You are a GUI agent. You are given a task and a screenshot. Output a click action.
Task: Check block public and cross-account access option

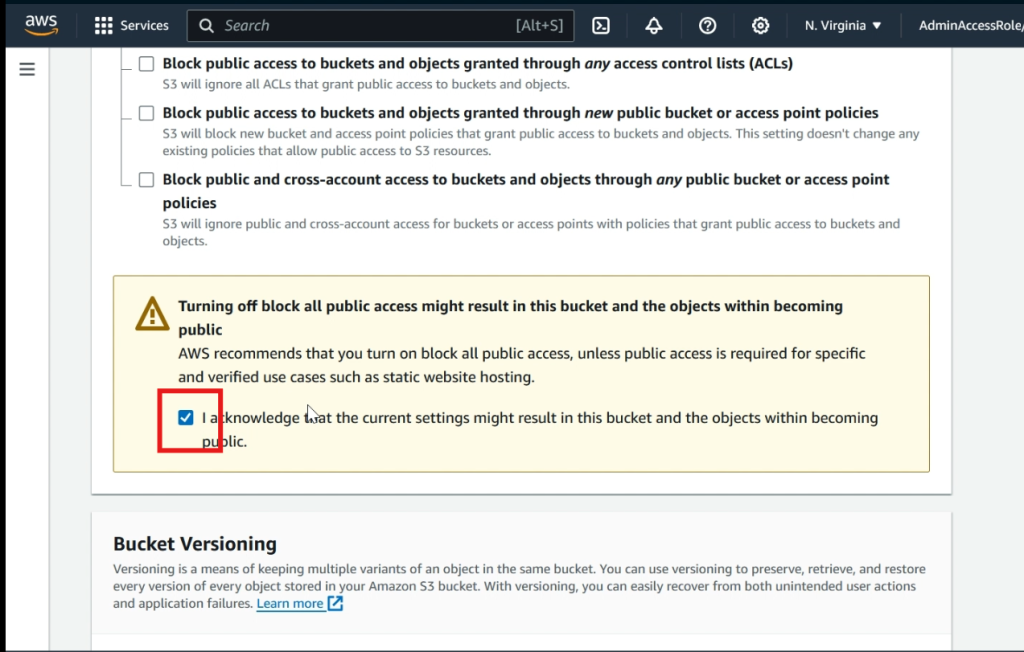[x=147, y=180]
